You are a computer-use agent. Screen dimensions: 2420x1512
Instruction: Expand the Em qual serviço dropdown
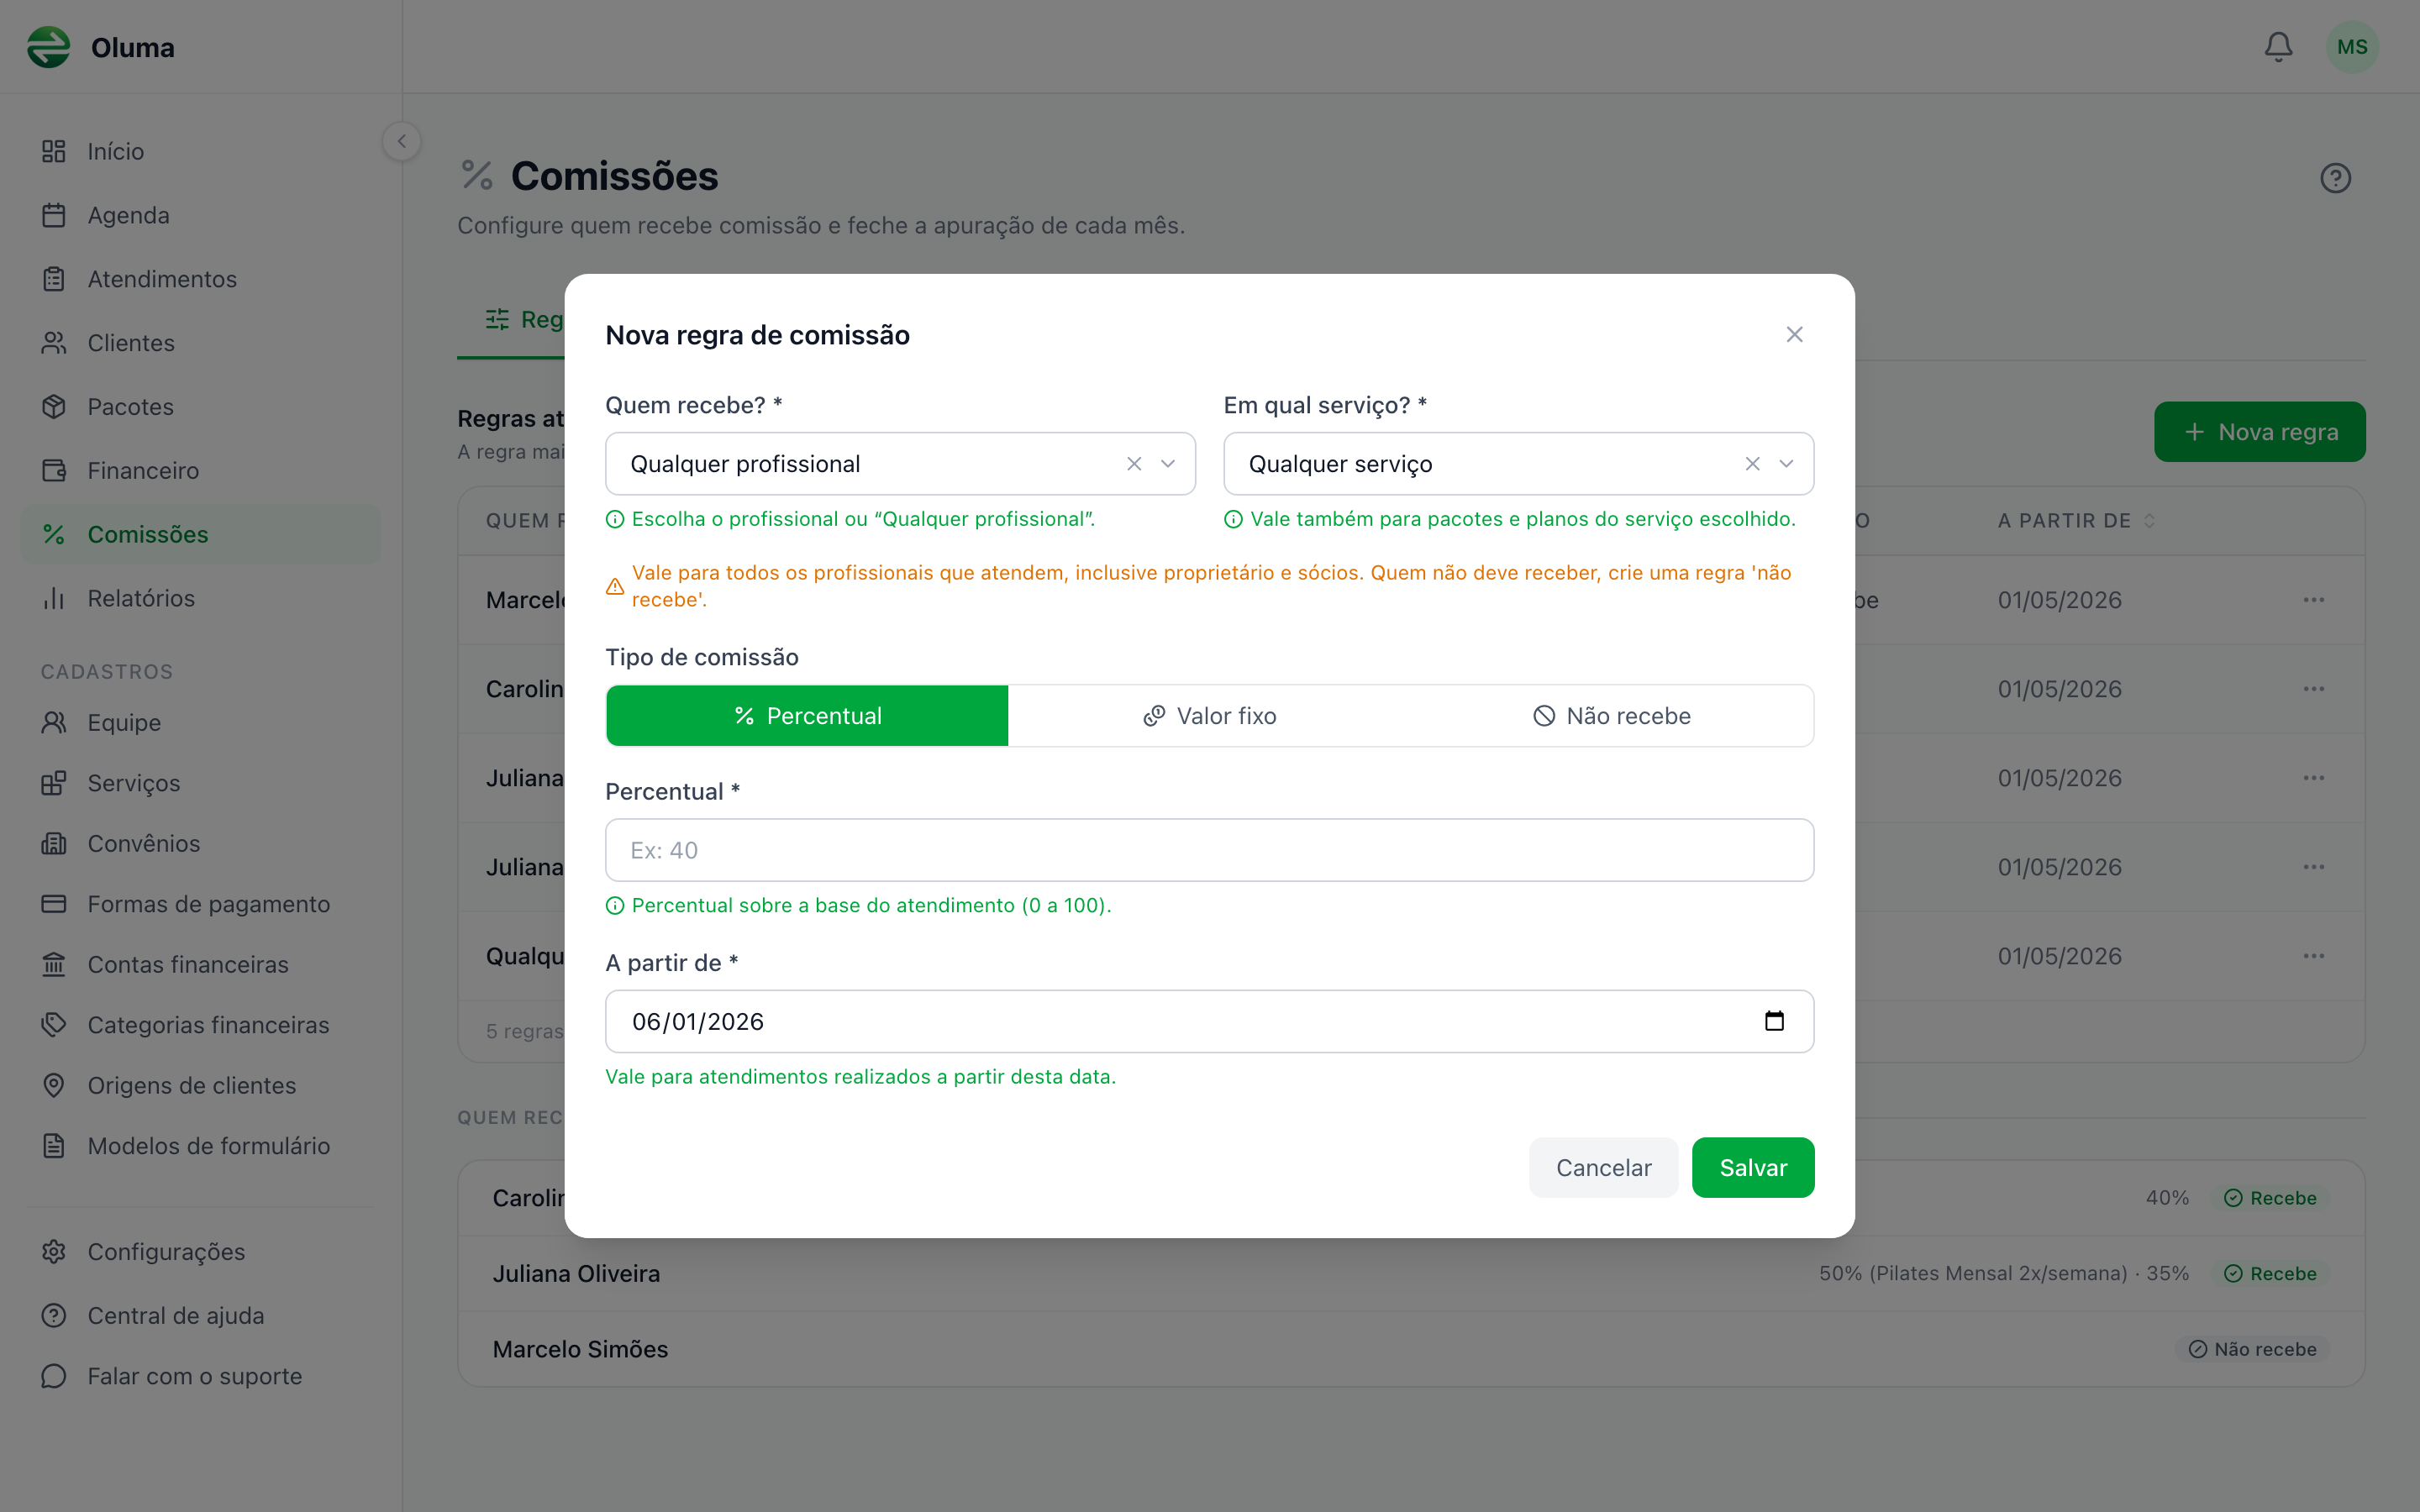[x=1786, y=464]
